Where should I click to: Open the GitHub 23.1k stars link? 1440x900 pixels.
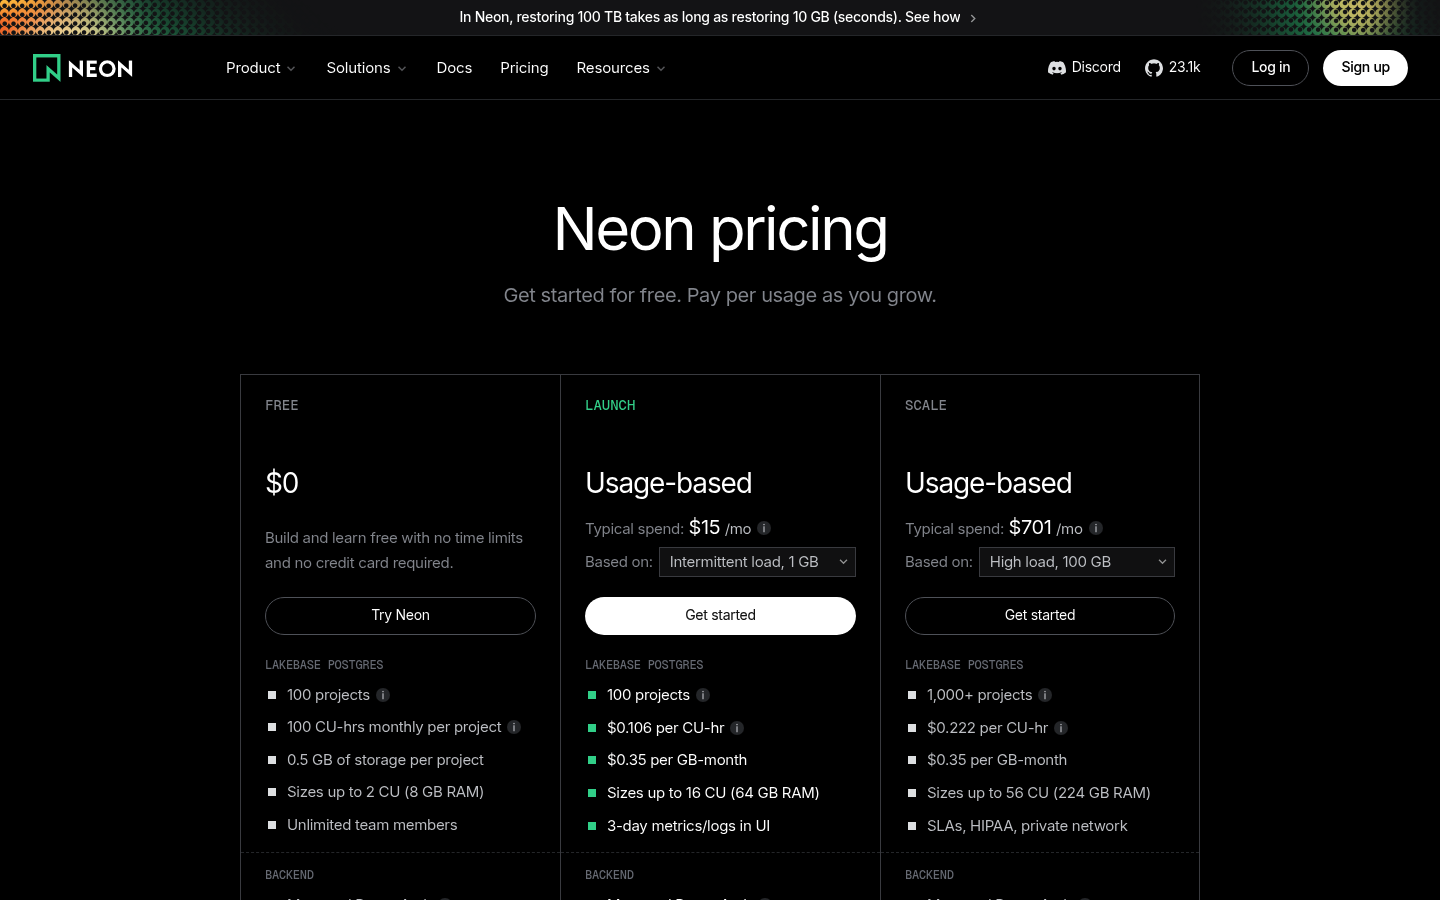[x=1173, y=68]
